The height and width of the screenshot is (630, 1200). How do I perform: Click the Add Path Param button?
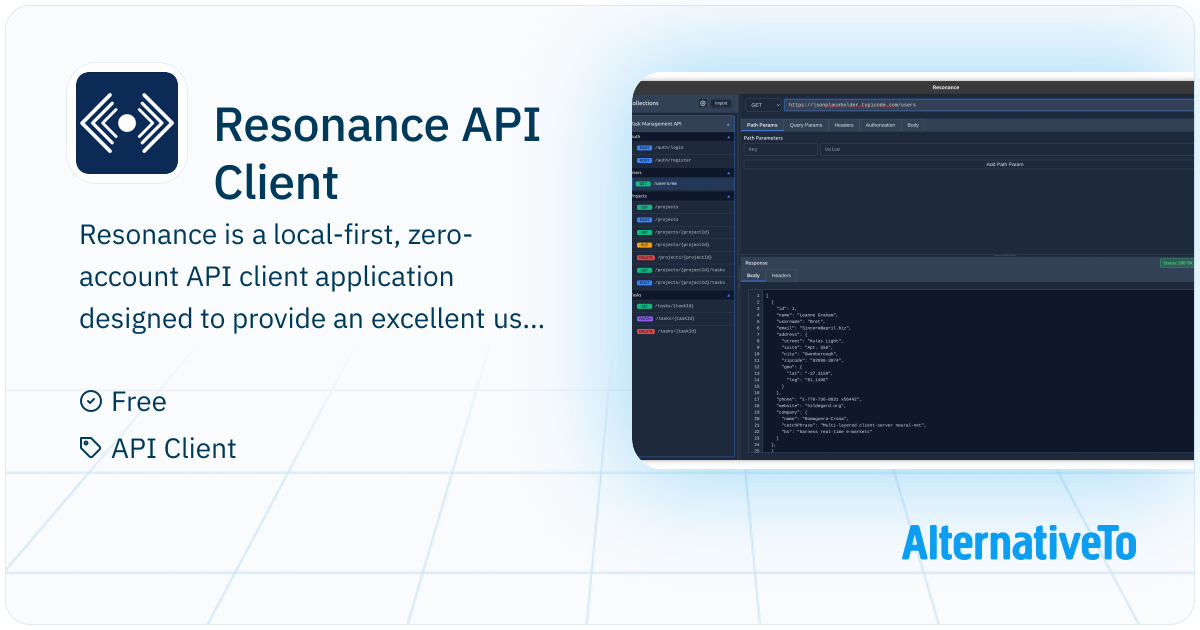point(968,164)
